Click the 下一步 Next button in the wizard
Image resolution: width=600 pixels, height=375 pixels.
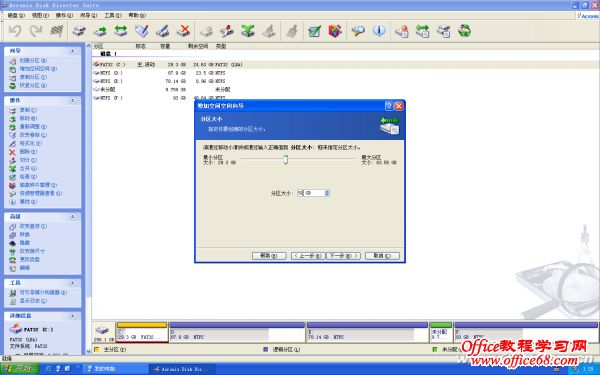pyautogui.click(x=343, y=256)
